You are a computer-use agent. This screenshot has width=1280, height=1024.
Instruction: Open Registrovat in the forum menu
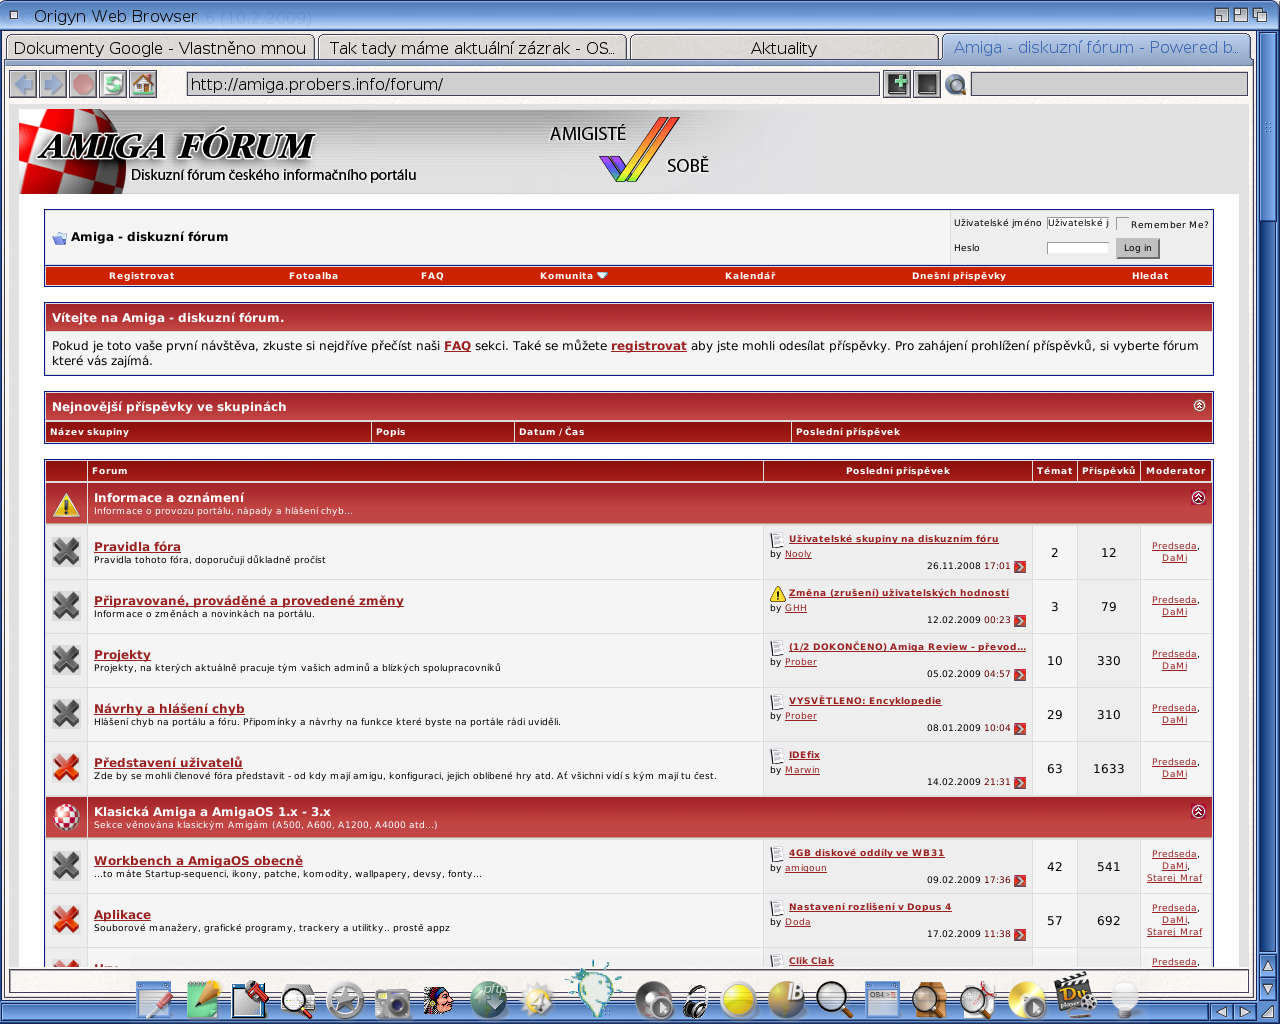[x=142, y=276]
